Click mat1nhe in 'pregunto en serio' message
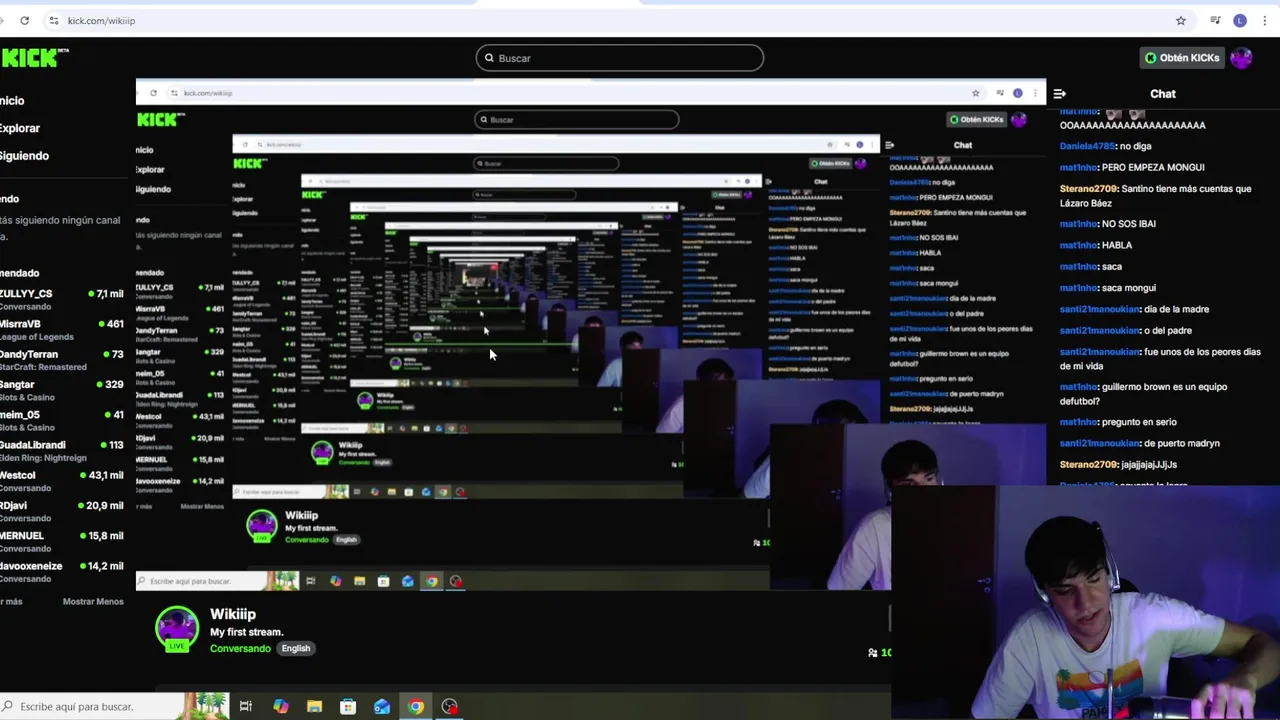The width and height of the screenshot is (1280, 720). [x=1079, y=422]
